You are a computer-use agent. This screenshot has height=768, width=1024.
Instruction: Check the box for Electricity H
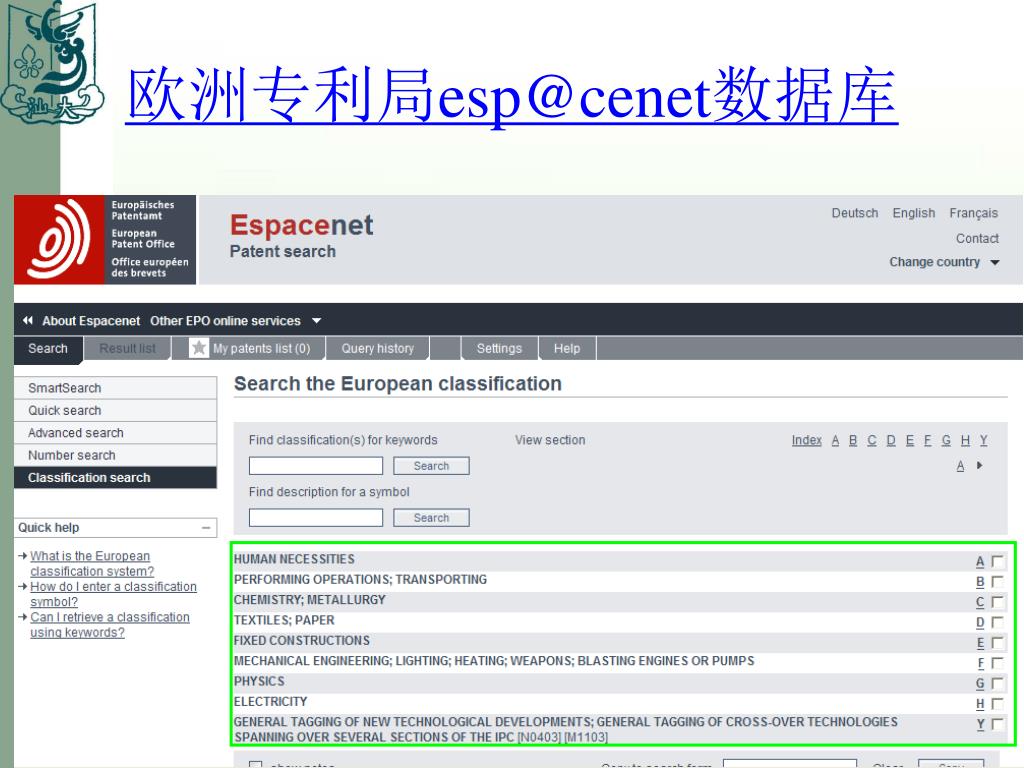pyautogui.click(x=998, y=703)
